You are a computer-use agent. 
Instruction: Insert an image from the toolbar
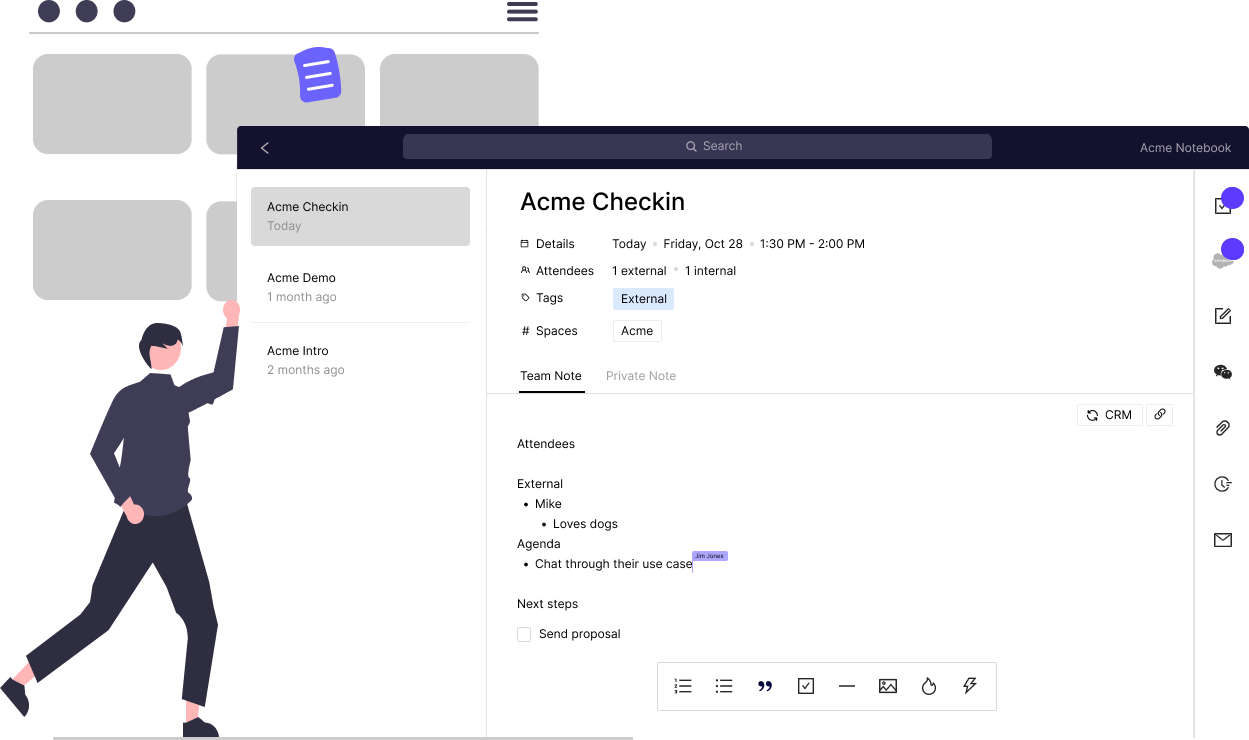[x=888, y=686]
